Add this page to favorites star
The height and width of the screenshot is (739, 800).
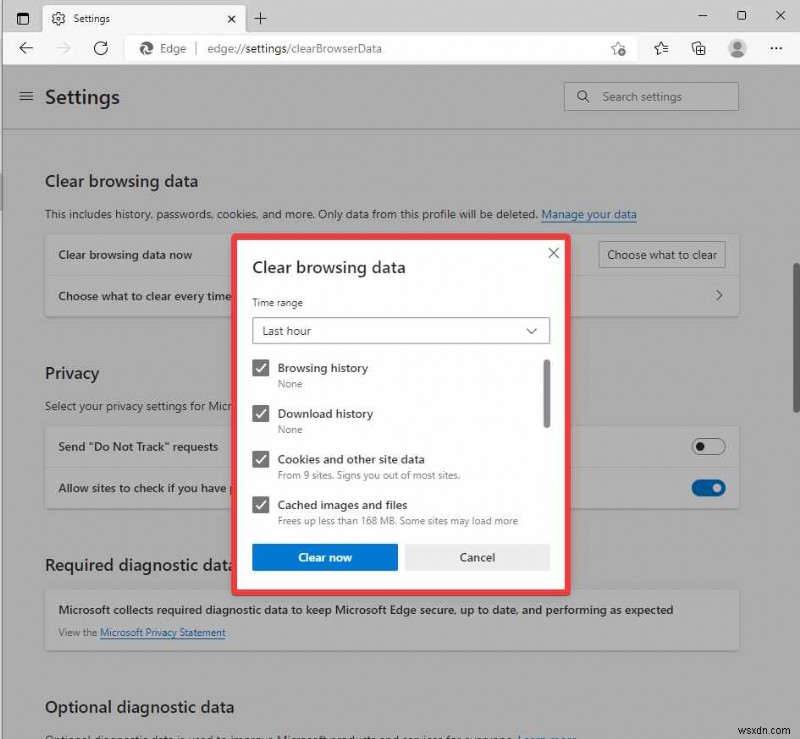click(618, 48)
